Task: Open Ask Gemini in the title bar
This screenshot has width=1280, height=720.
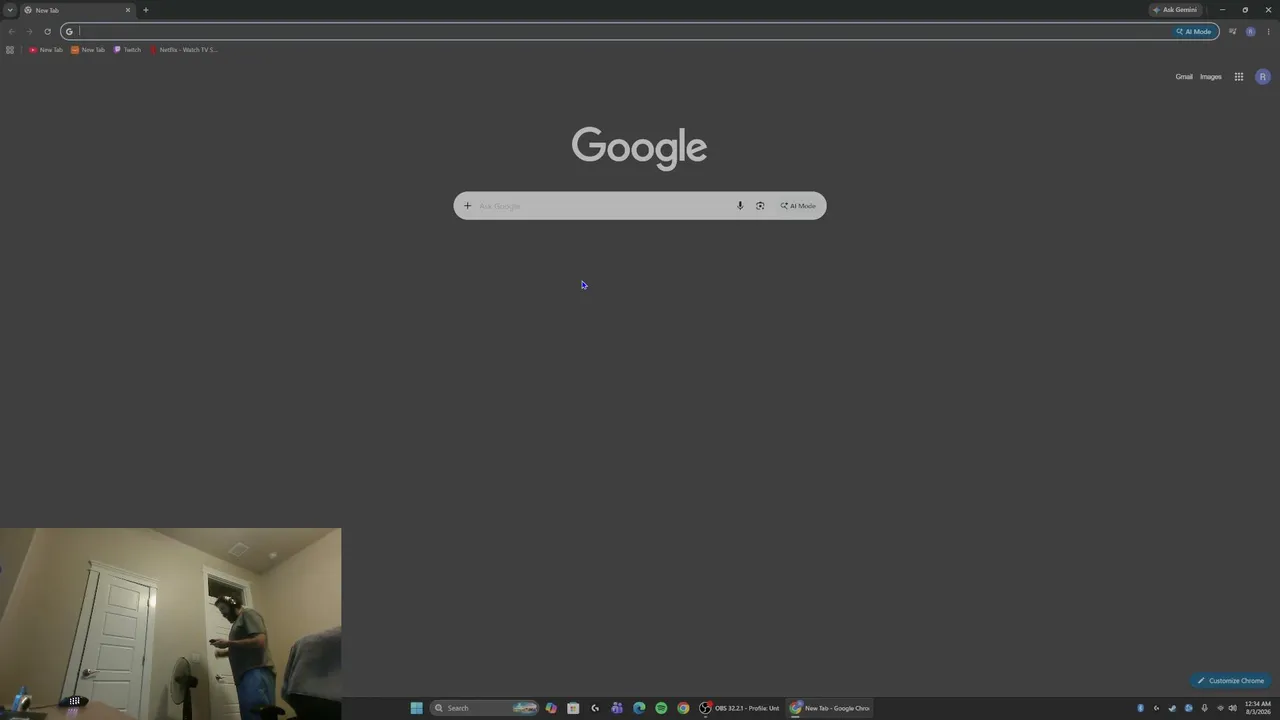Action: pyautogui.click(x=1175, y=10)
